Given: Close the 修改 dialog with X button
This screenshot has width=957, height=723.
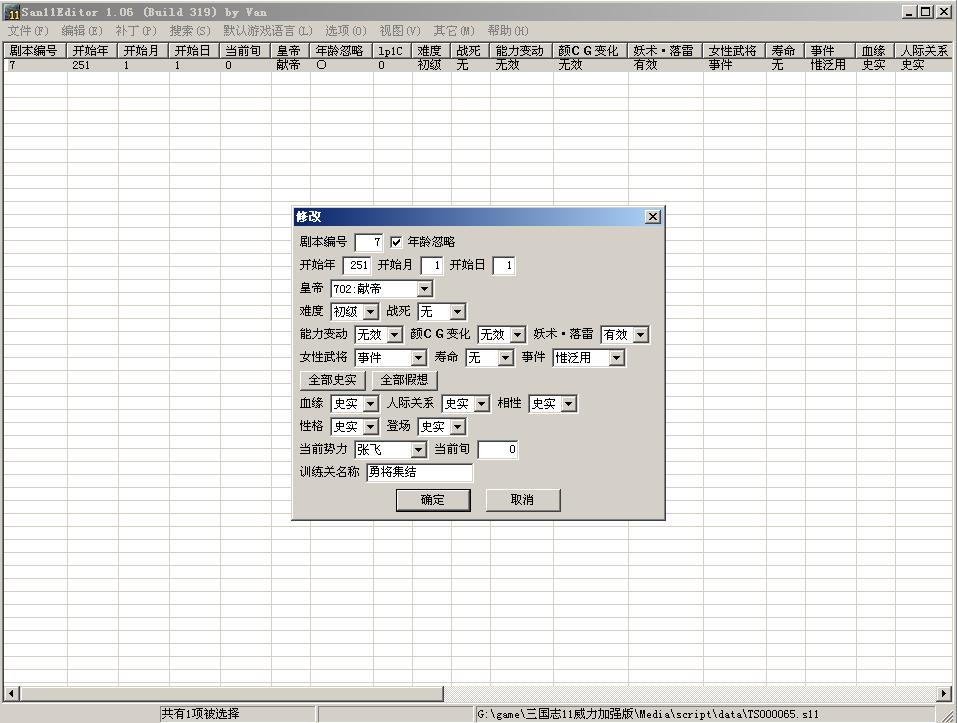Looking at the screenshot, I should 653,217.
